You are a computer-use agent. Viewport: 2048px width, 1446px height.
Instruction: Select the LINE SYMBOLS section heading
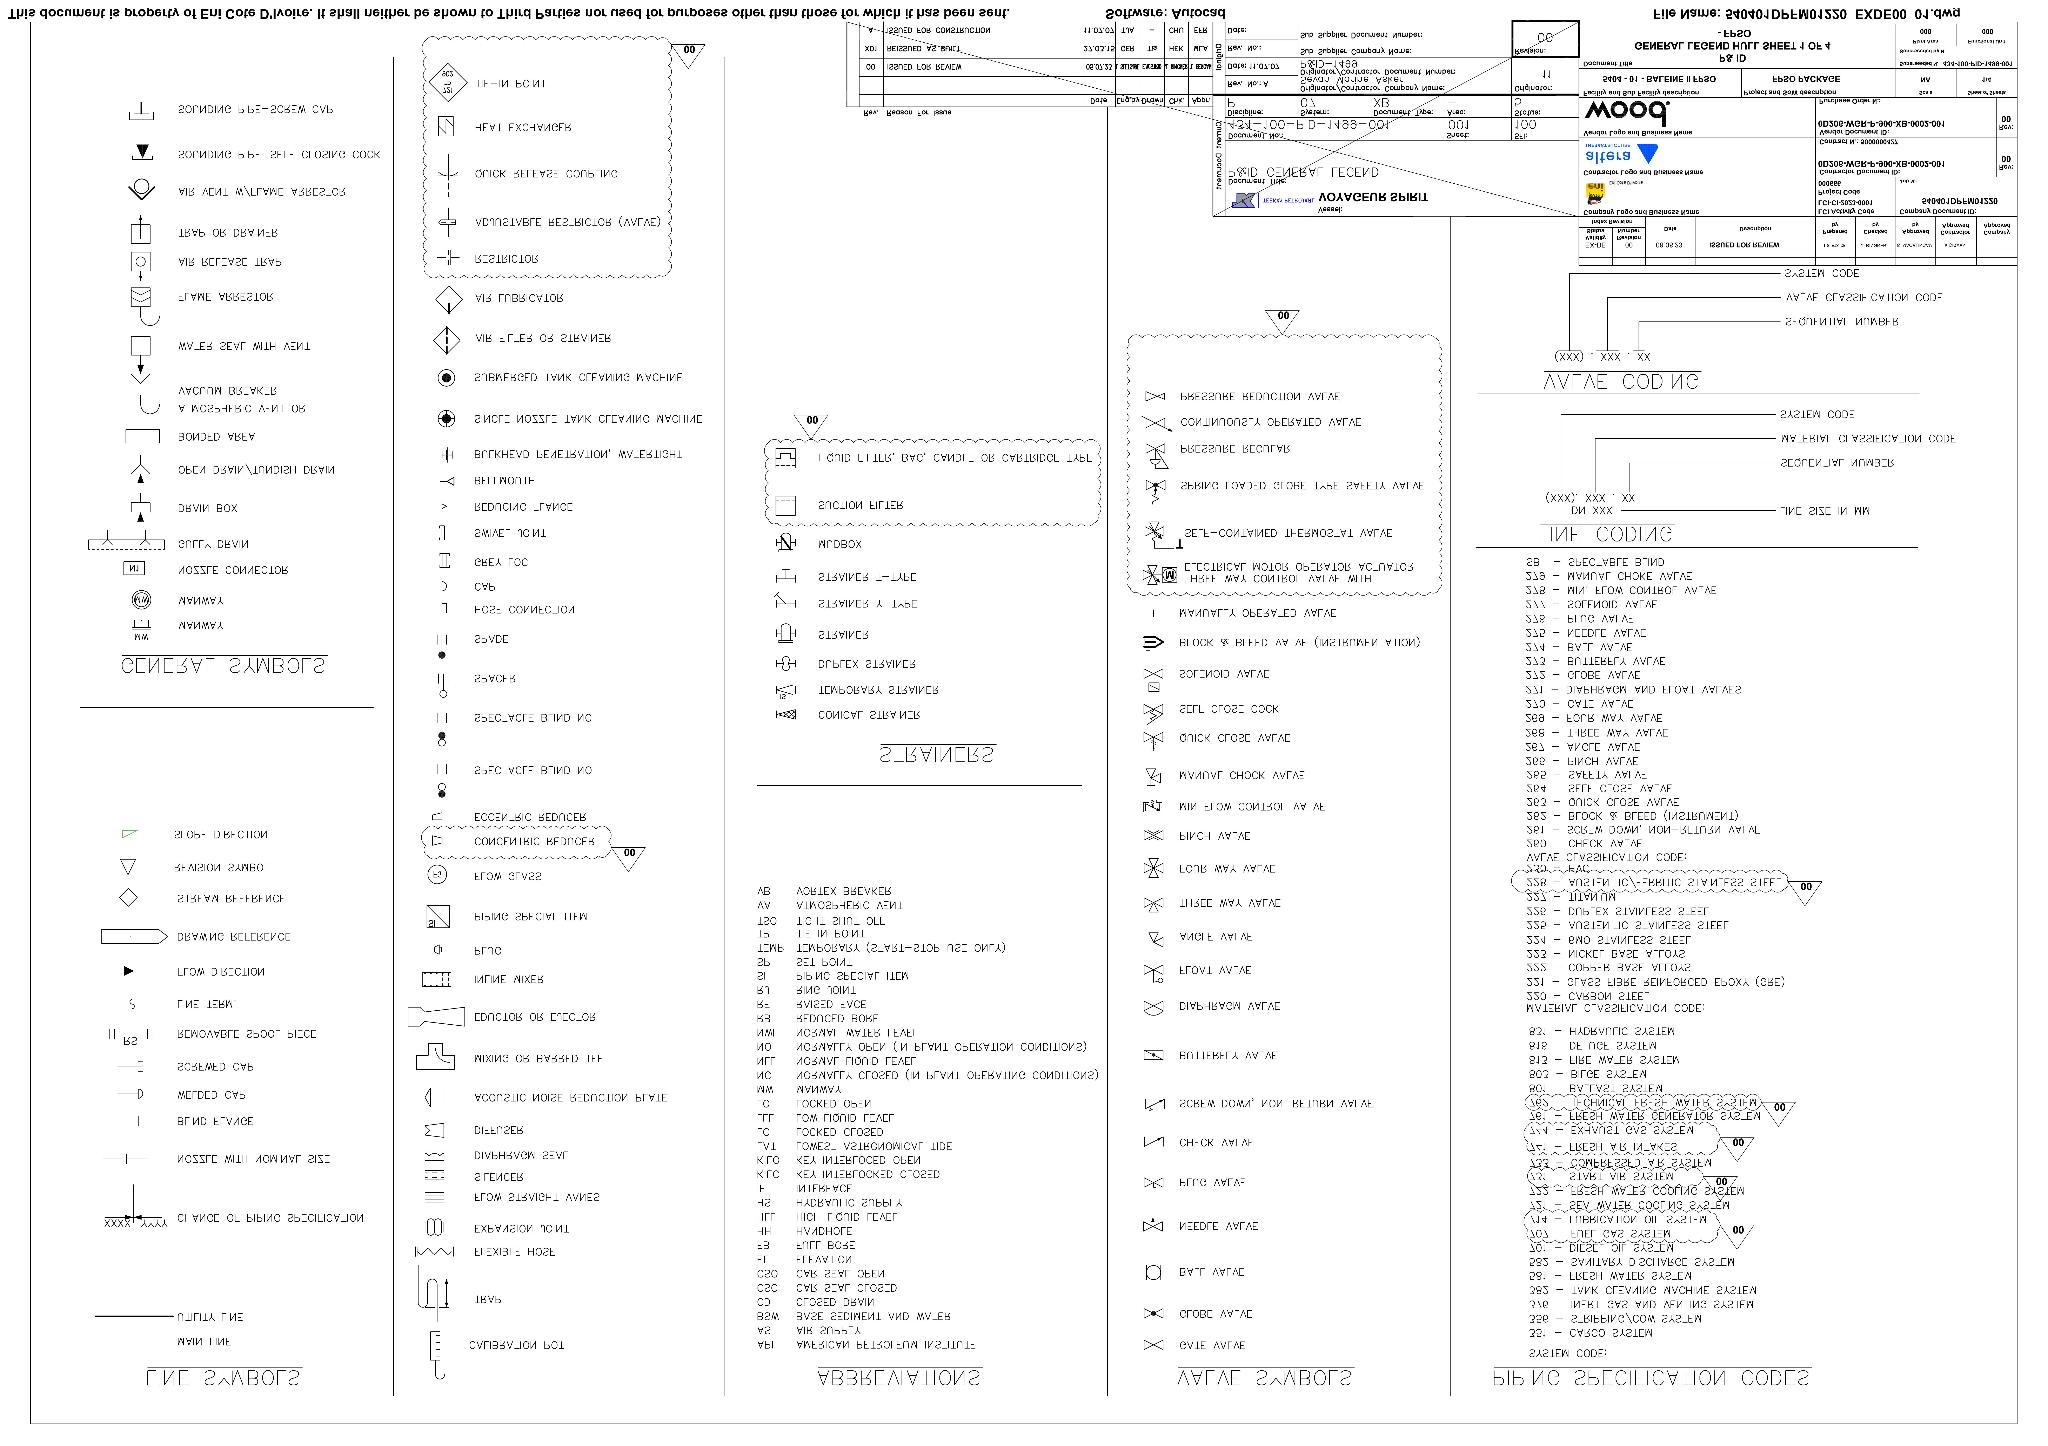224,1377
